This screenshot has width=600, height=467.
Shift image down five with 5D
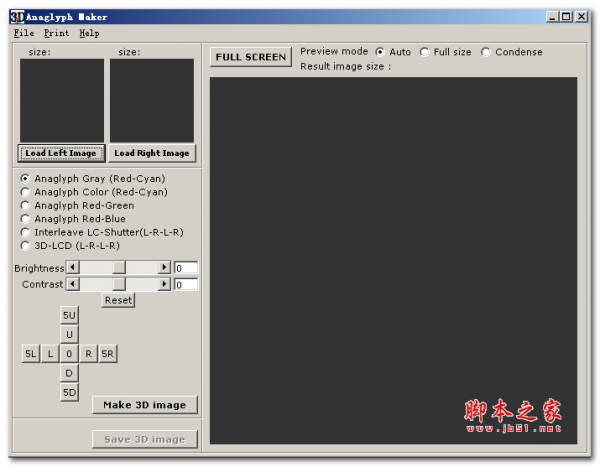[x=69, y=392]
